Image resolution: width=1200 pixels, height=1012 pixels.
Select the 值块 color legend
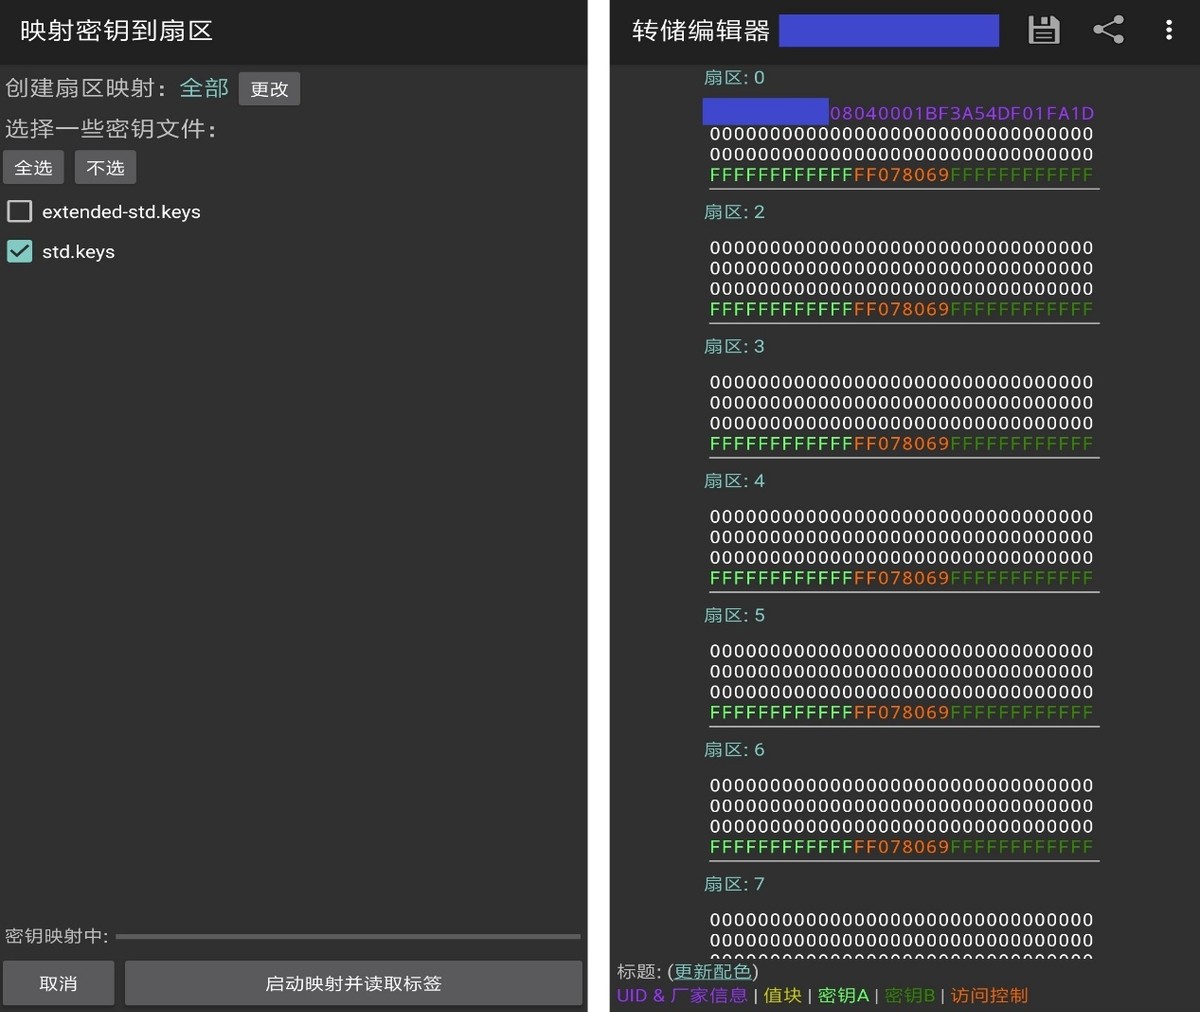783,995
